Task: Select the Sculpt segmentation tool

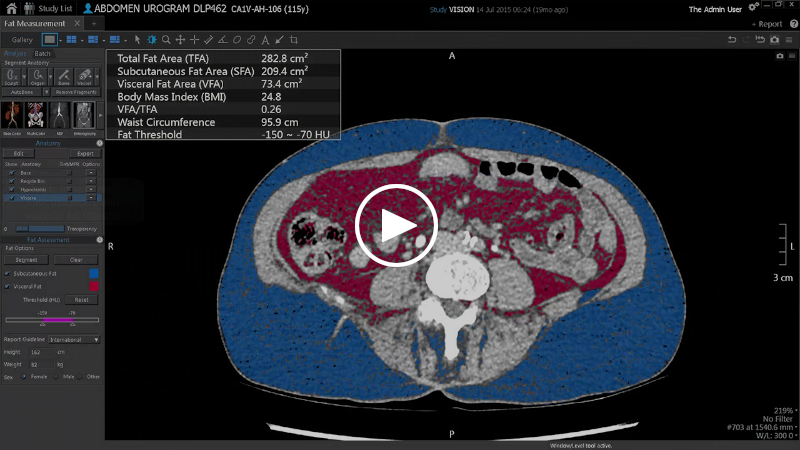Action: pos(12,77)
